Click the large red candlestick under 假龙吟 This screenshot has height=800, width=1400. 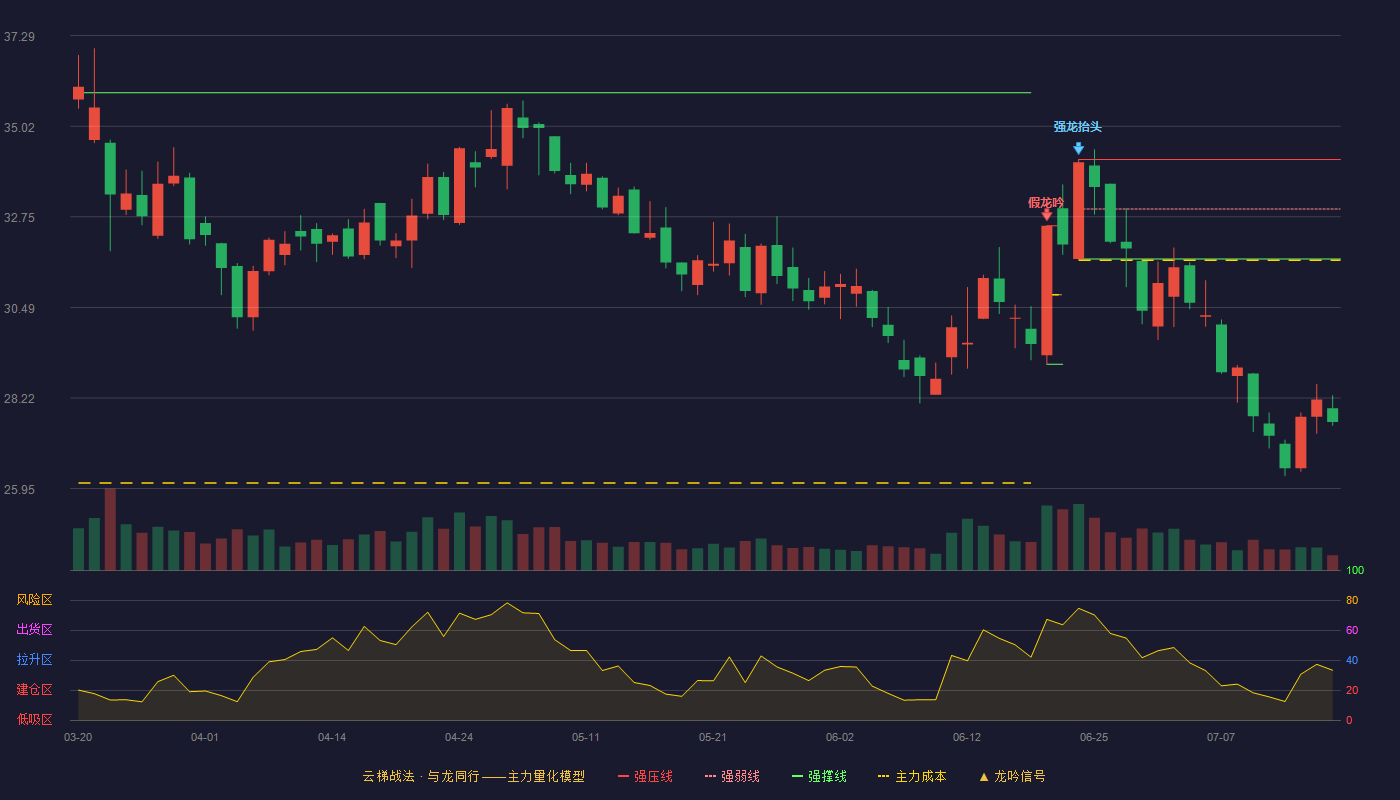[1046, 290]
